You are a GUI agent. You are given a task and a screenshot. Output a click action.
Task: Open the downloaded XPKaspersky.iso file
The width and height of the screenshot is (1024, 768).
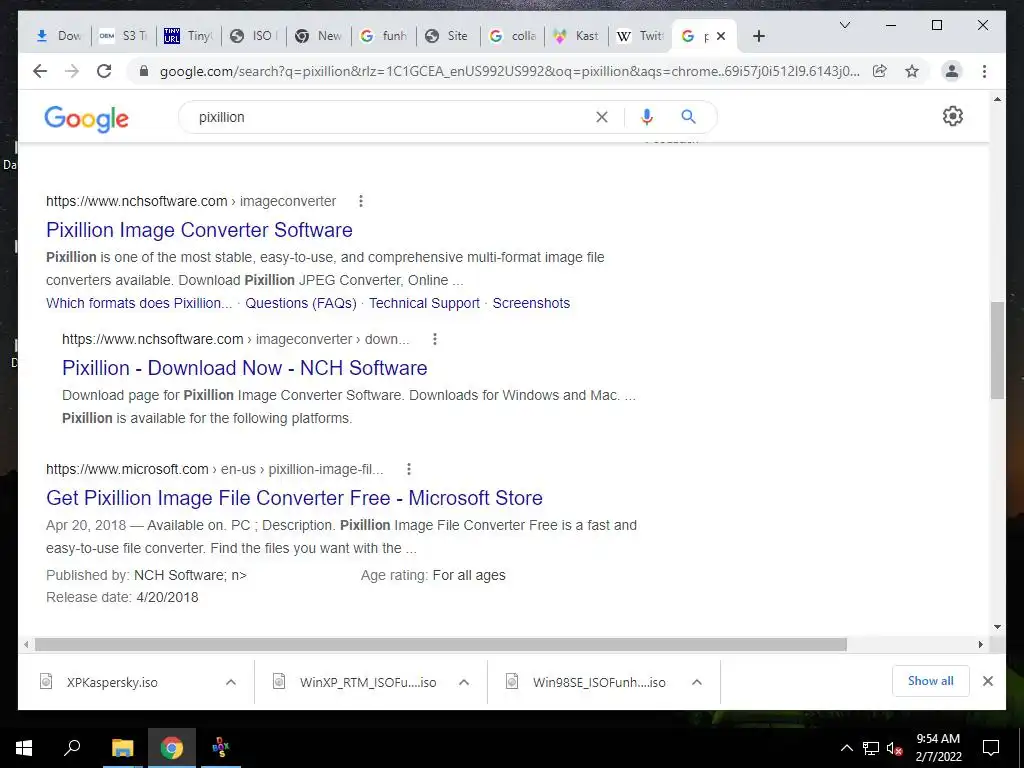point(112,682)
